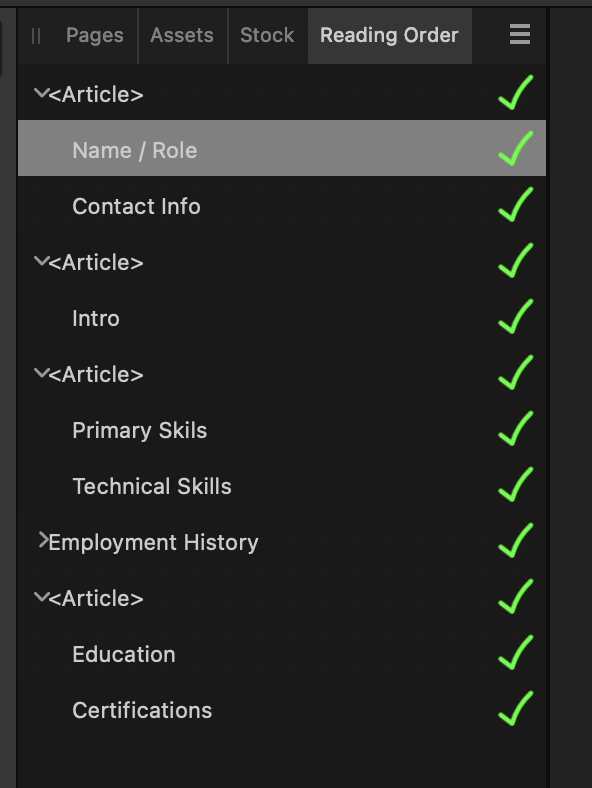Toggle the Certifications row checkmark
The width and height of the screenshot is (592, 788).
(516, 709)
